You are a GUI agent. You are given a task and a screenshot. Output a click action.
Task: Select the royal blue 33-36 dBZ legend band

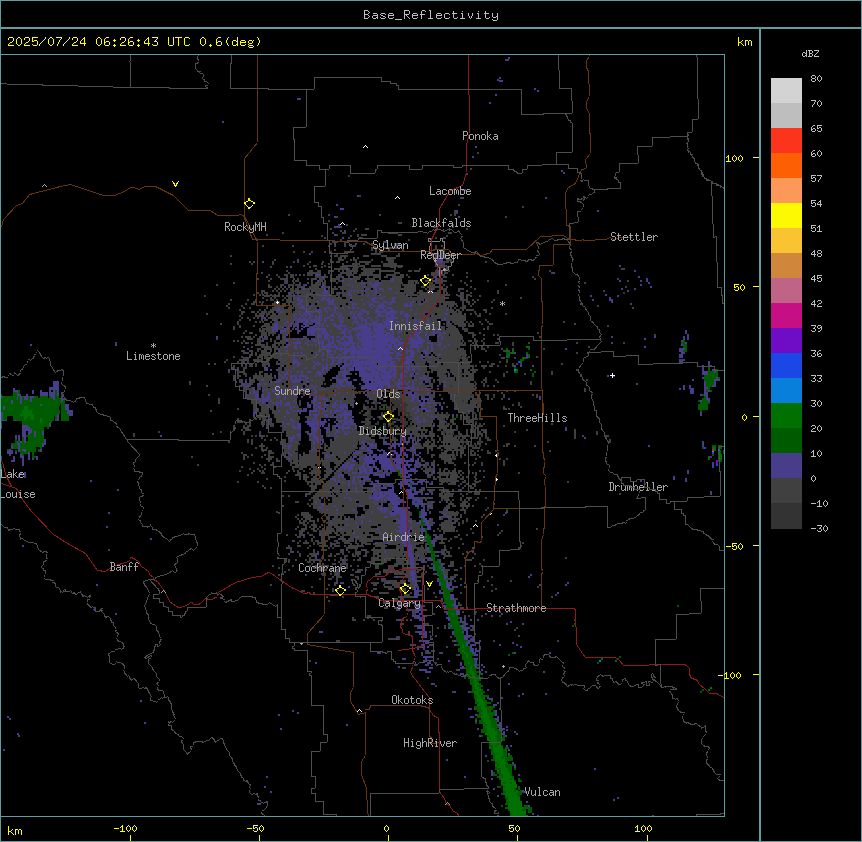(786, 366)
